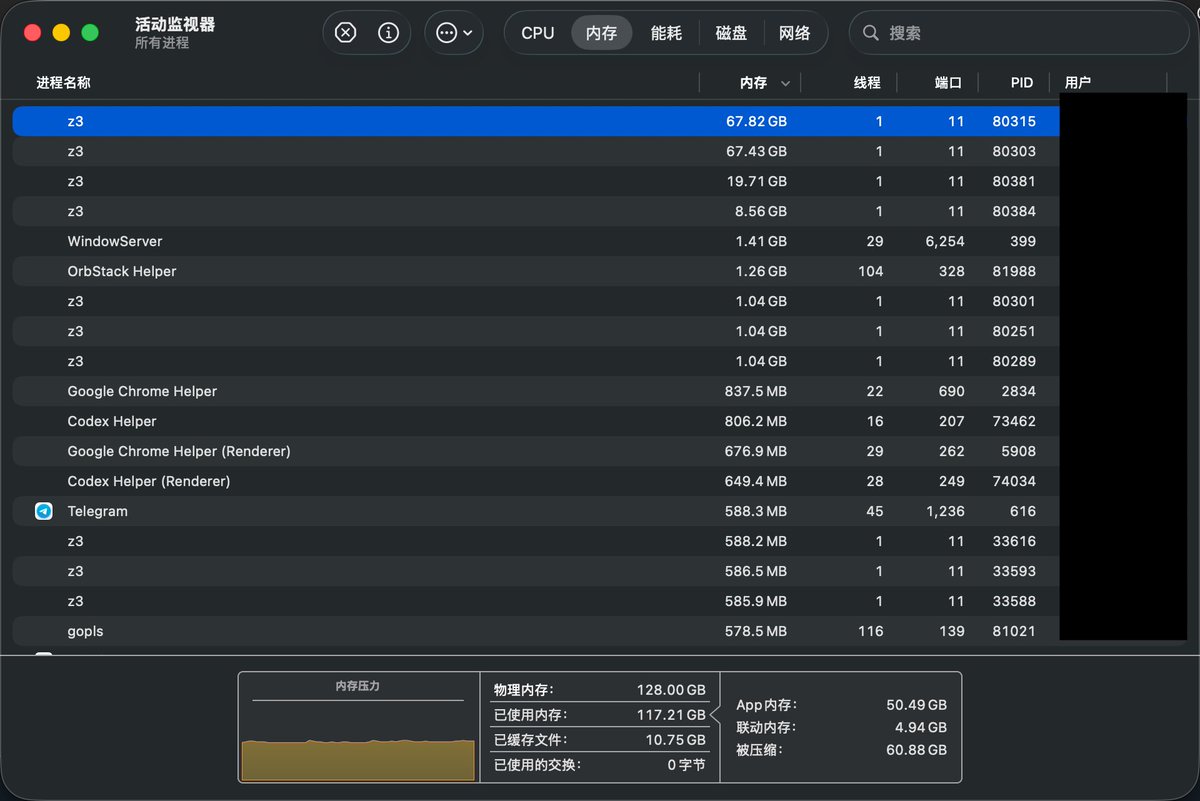Sort by PID column header

pos(1022,83)
